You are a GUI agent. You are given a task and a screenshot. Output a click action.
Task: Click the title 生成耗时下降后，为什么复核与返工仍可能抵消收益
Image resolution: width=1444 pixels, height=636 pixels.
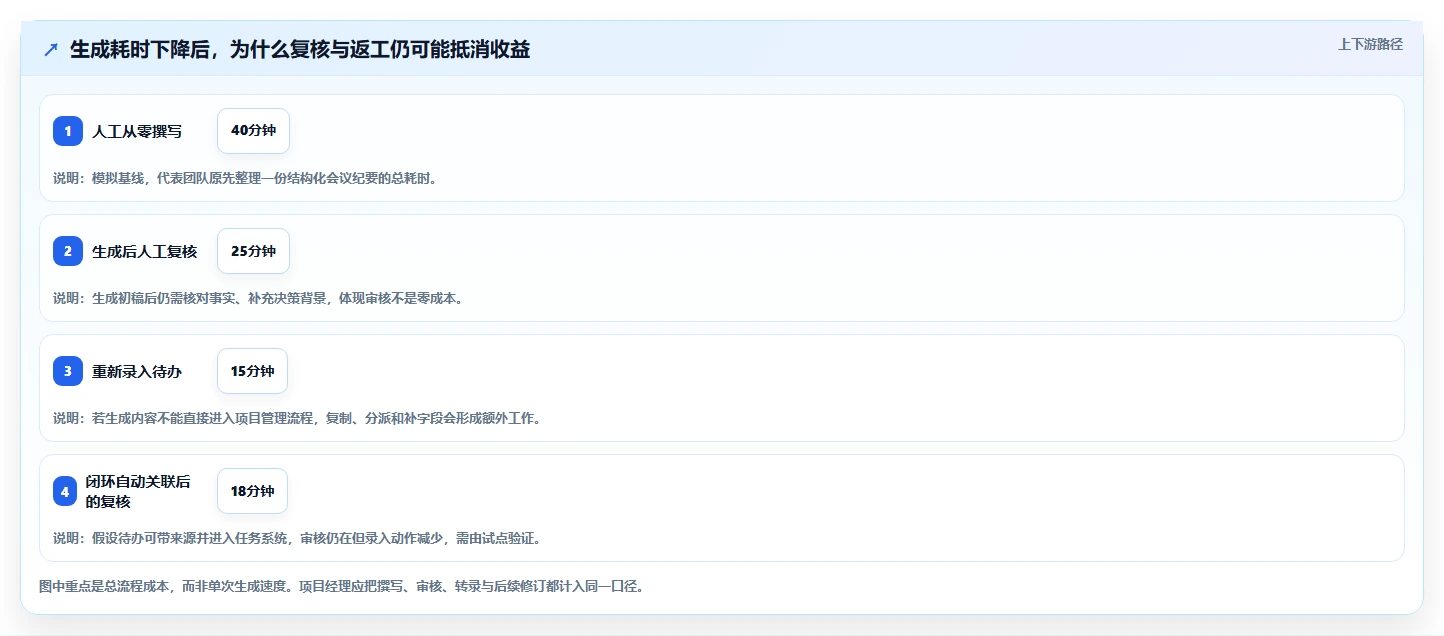click(x=300, y=50)
